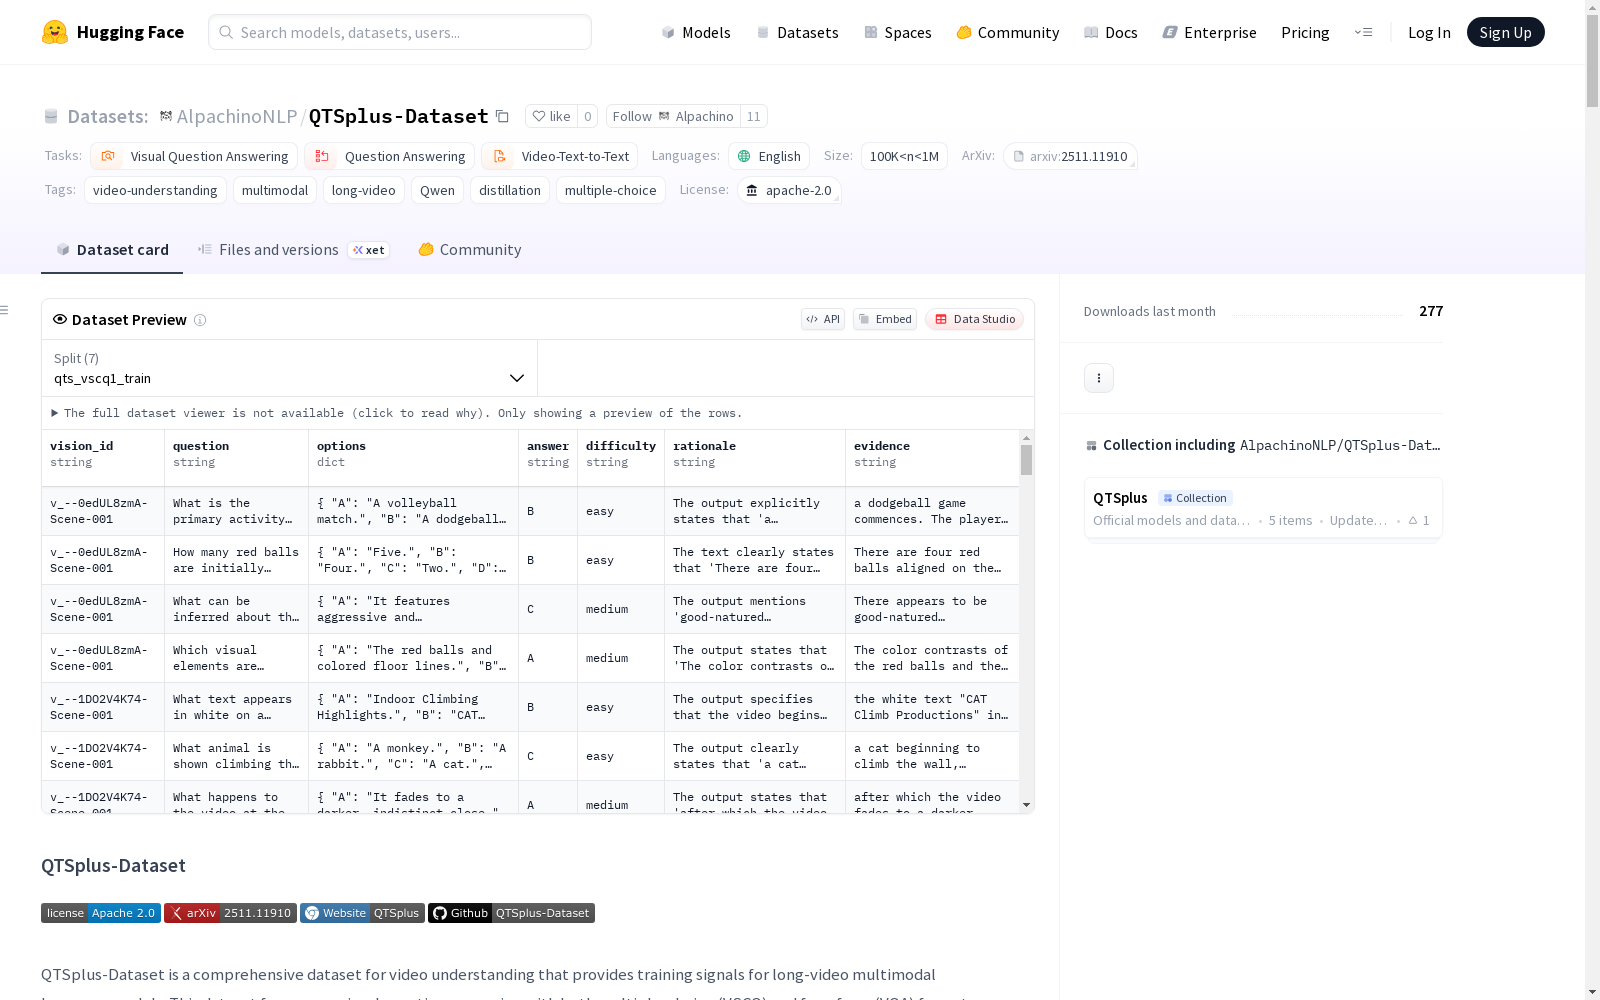Open the three-dot options menu
The height and width of the screenshot is (1000, 1600).
click(1099, 378)
